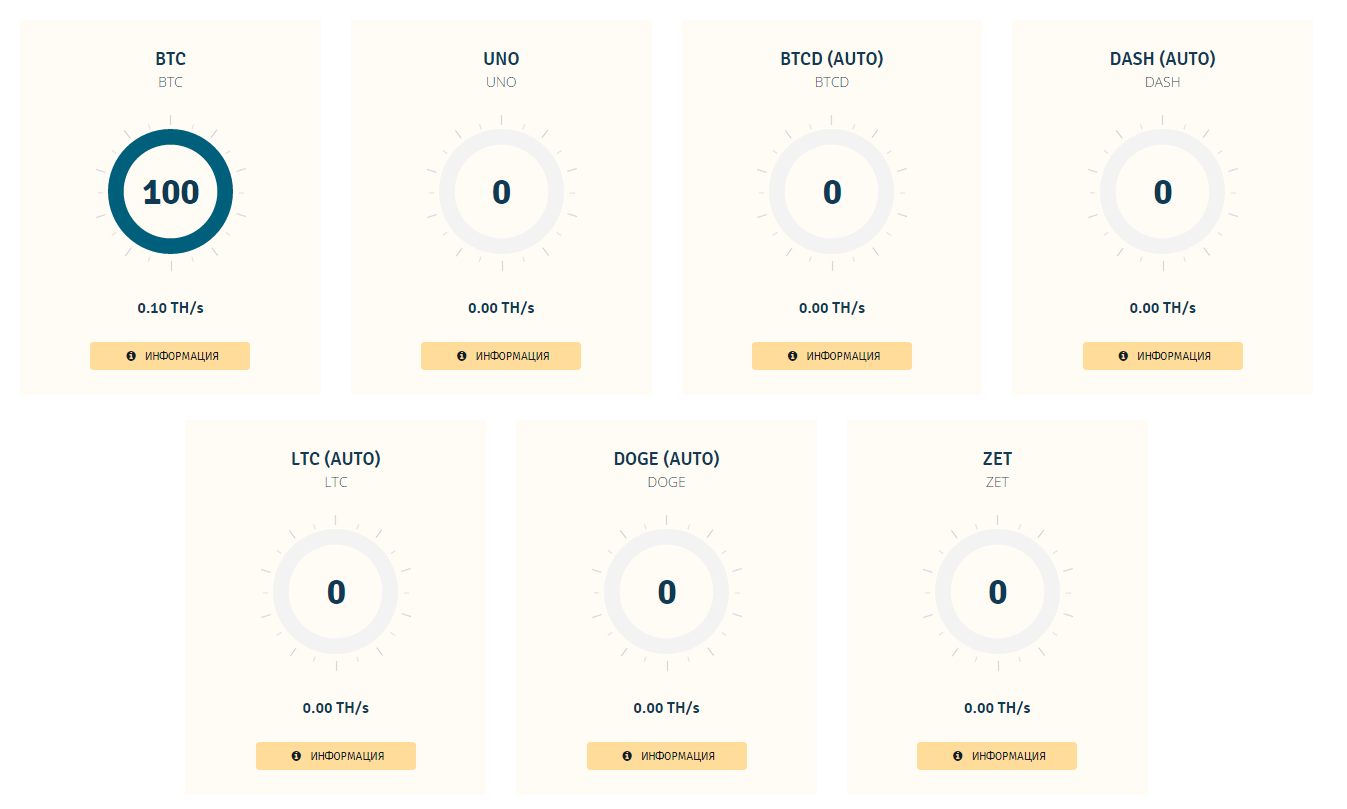
Task: Open ИНФОРМАЦИЯ for the DASH (AUTO) pool
Action: click(x=1162, y=356)
